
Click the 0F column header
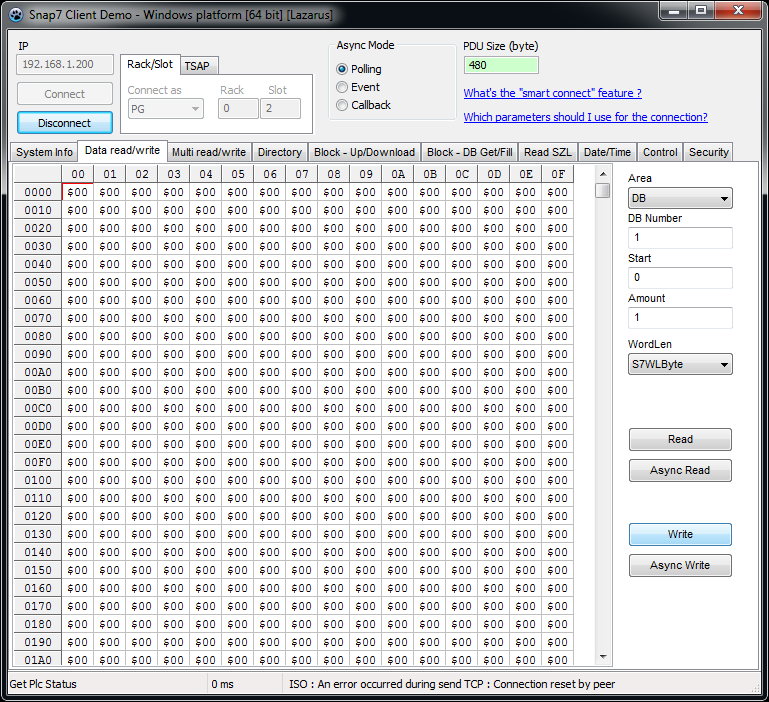(558, 174)
